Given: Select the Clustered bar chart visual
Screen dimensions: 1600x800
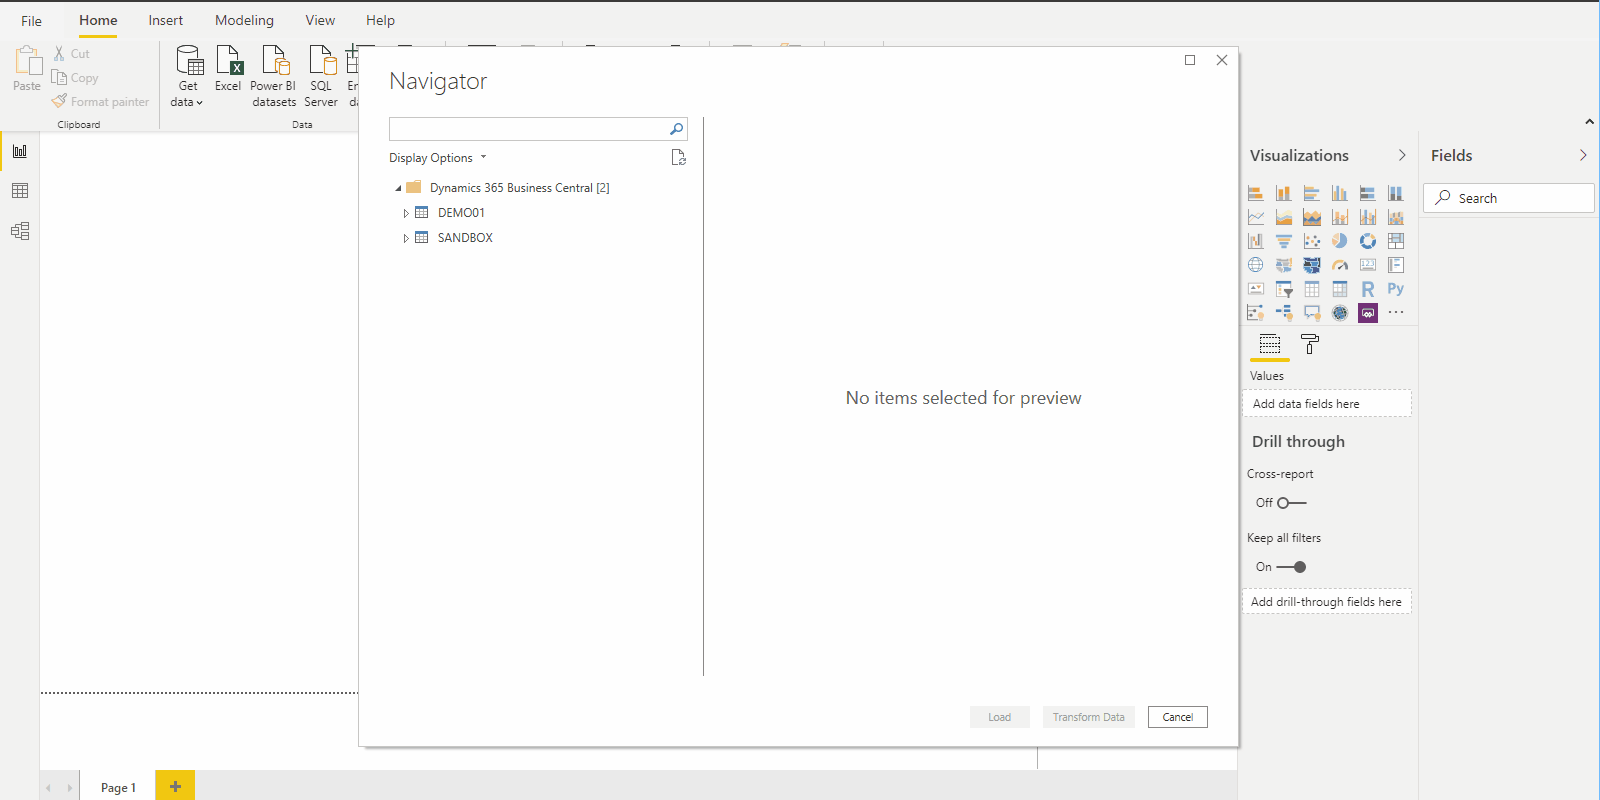Looking at the screenshot, I should [x=1312, y=193].
